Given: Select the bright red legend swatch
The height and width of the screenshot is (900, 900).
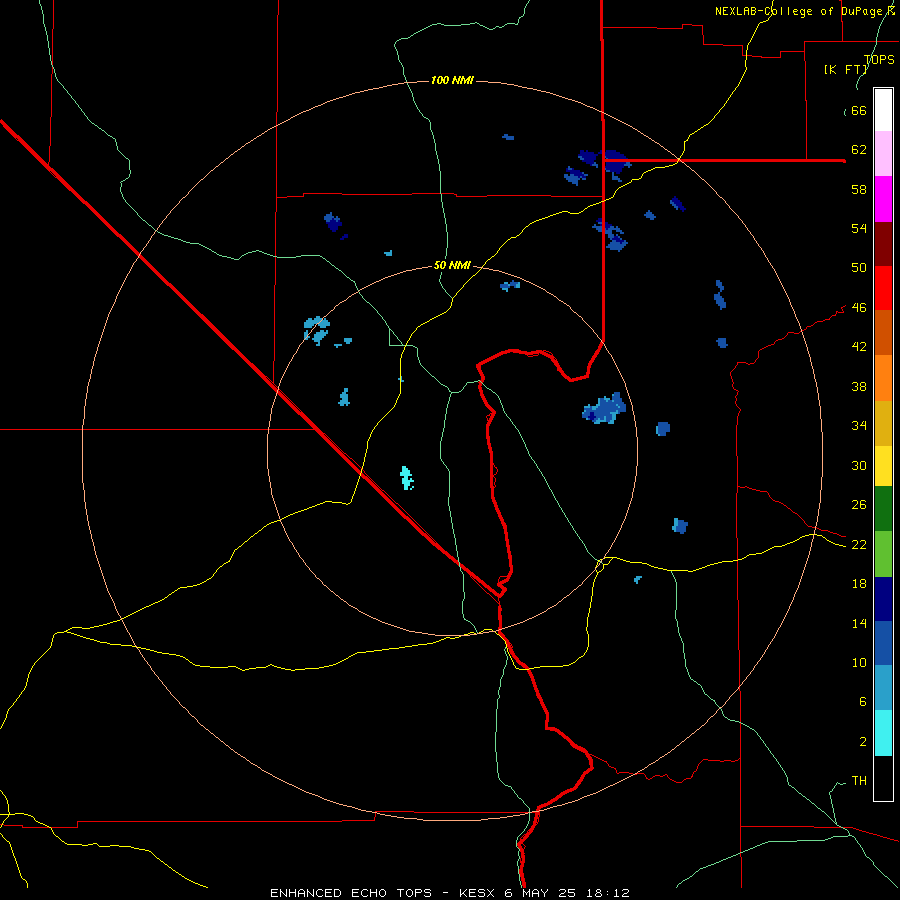Looking at the screenshot, I should pos(883,288).
